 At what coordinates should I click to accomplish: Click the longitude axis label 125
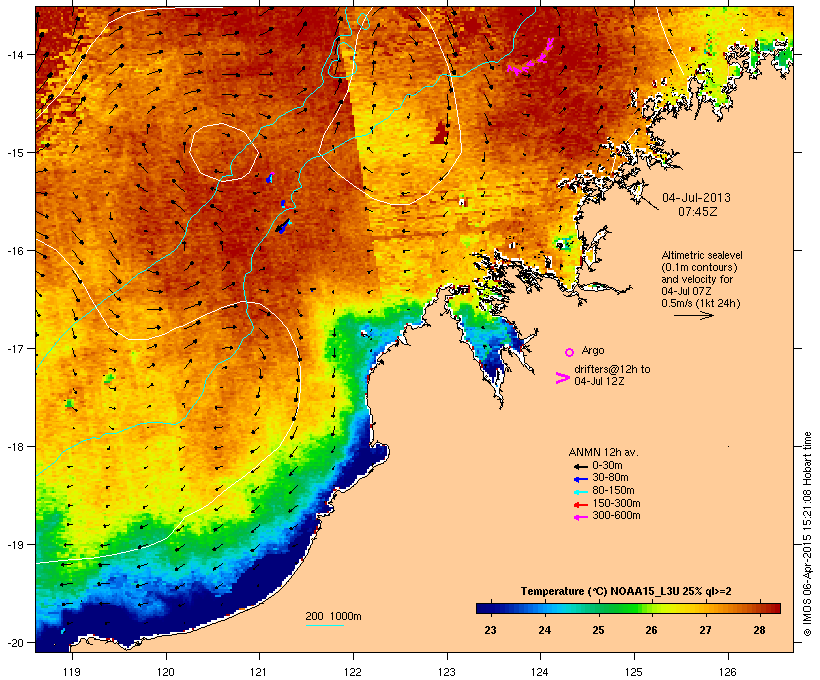click(634, 672)
